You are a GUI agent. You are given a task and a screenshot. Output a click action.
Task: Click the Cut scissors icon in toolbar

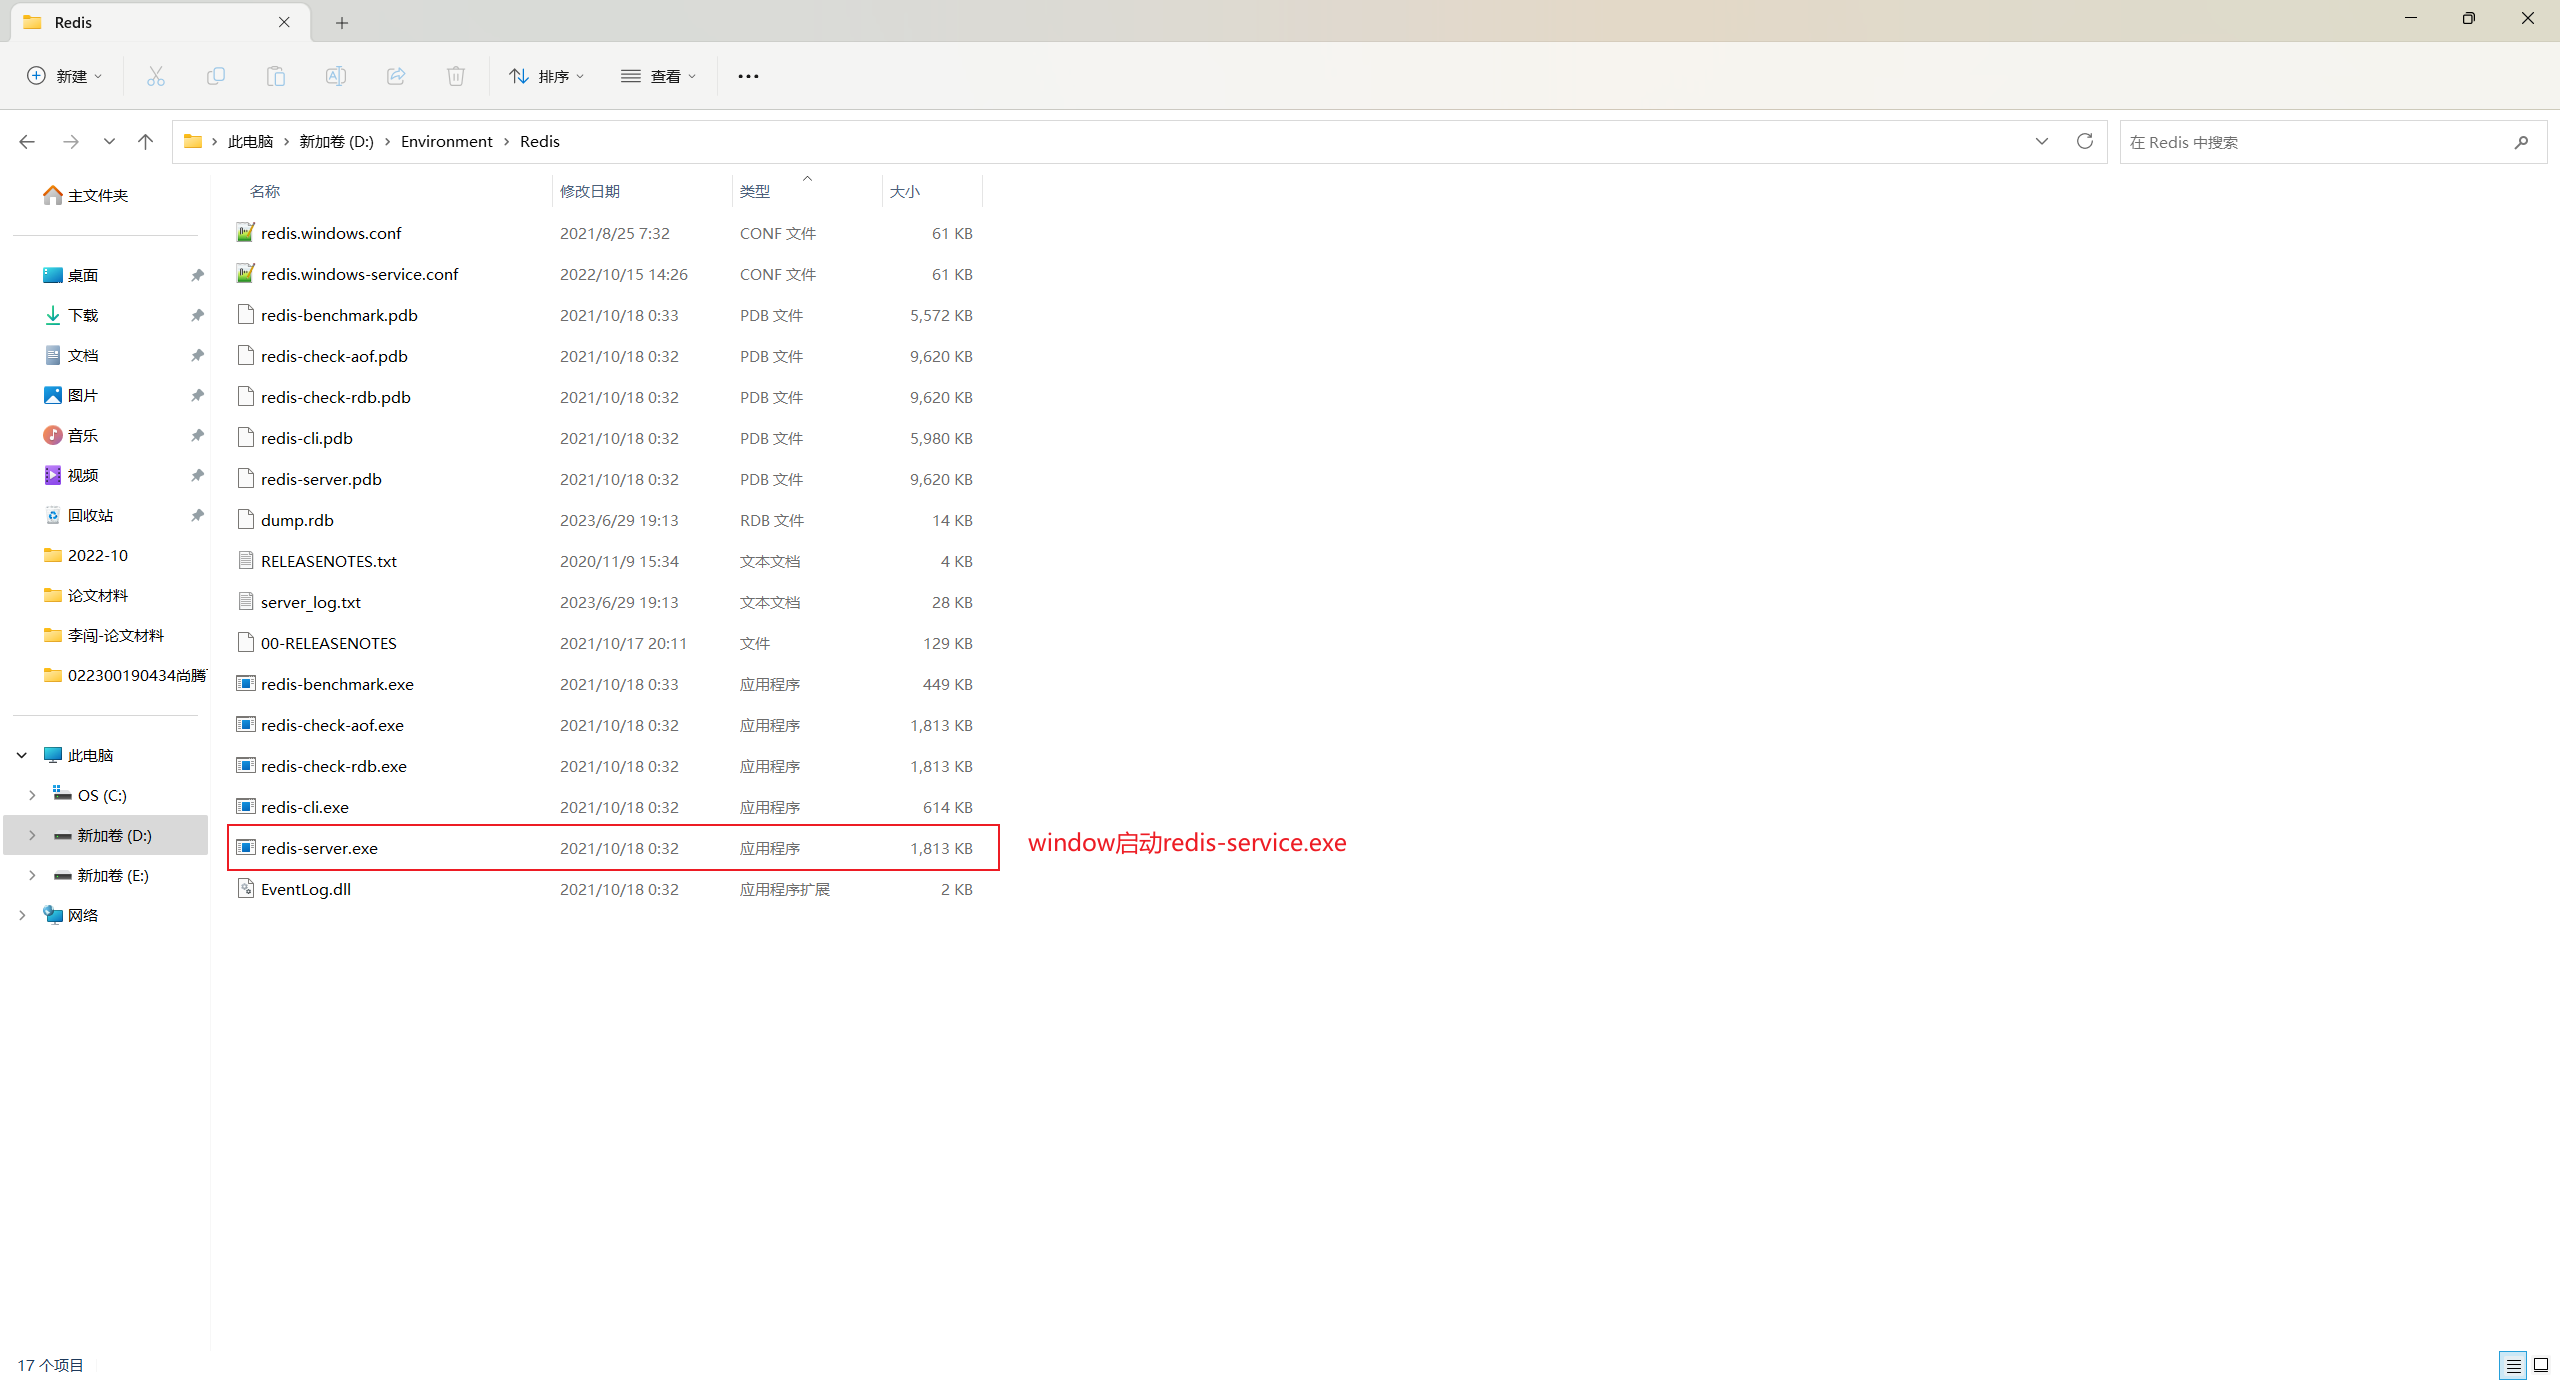[156, 76]
